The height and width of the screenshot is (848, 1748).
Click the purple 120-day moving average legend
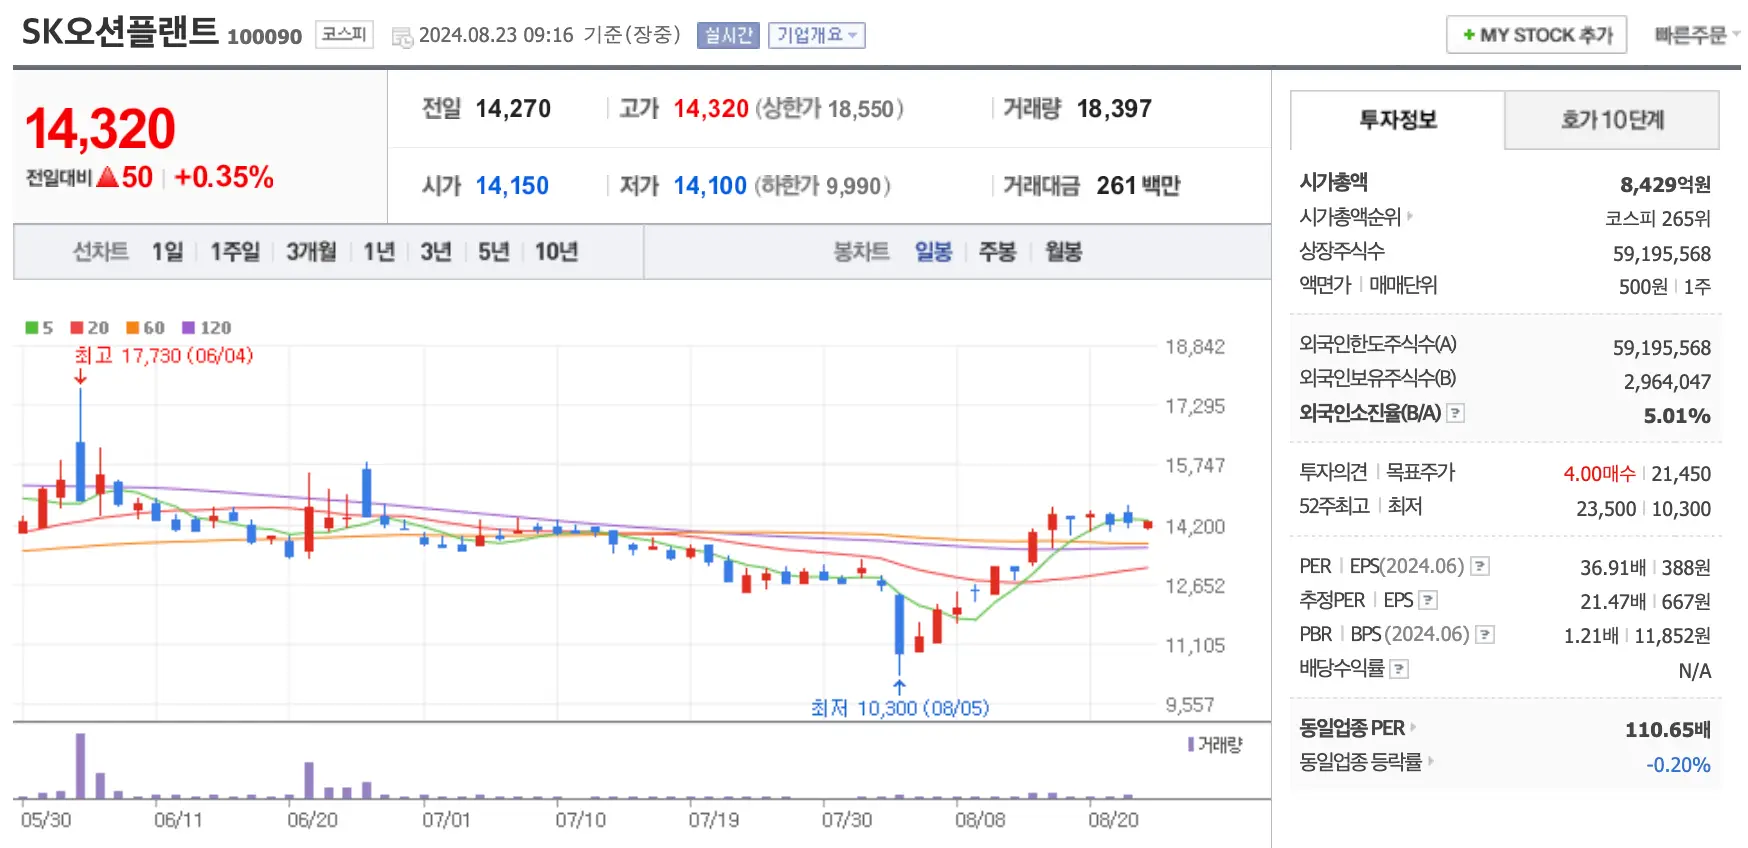point(207,328)
